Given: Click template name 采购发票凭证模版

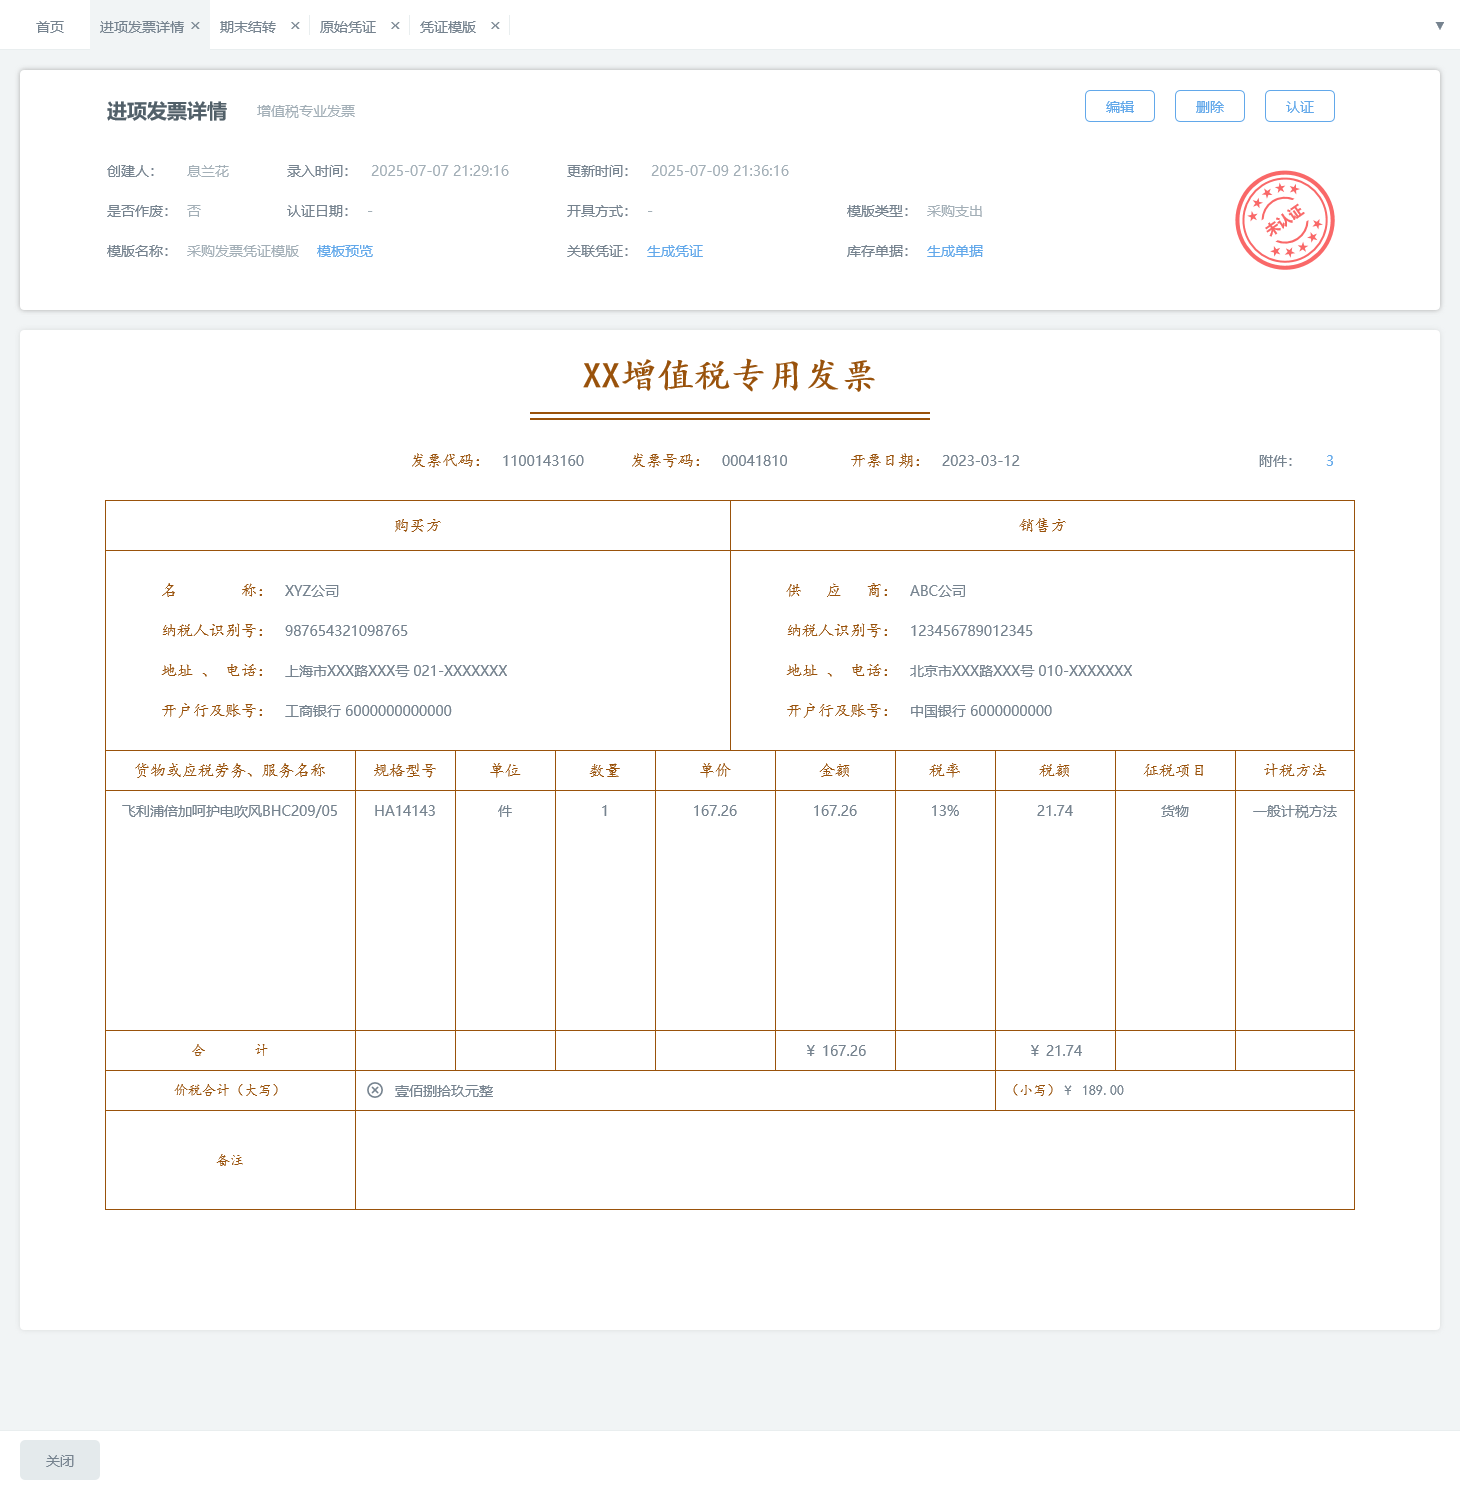Looking at the screenshot, I should pos(243,251).
